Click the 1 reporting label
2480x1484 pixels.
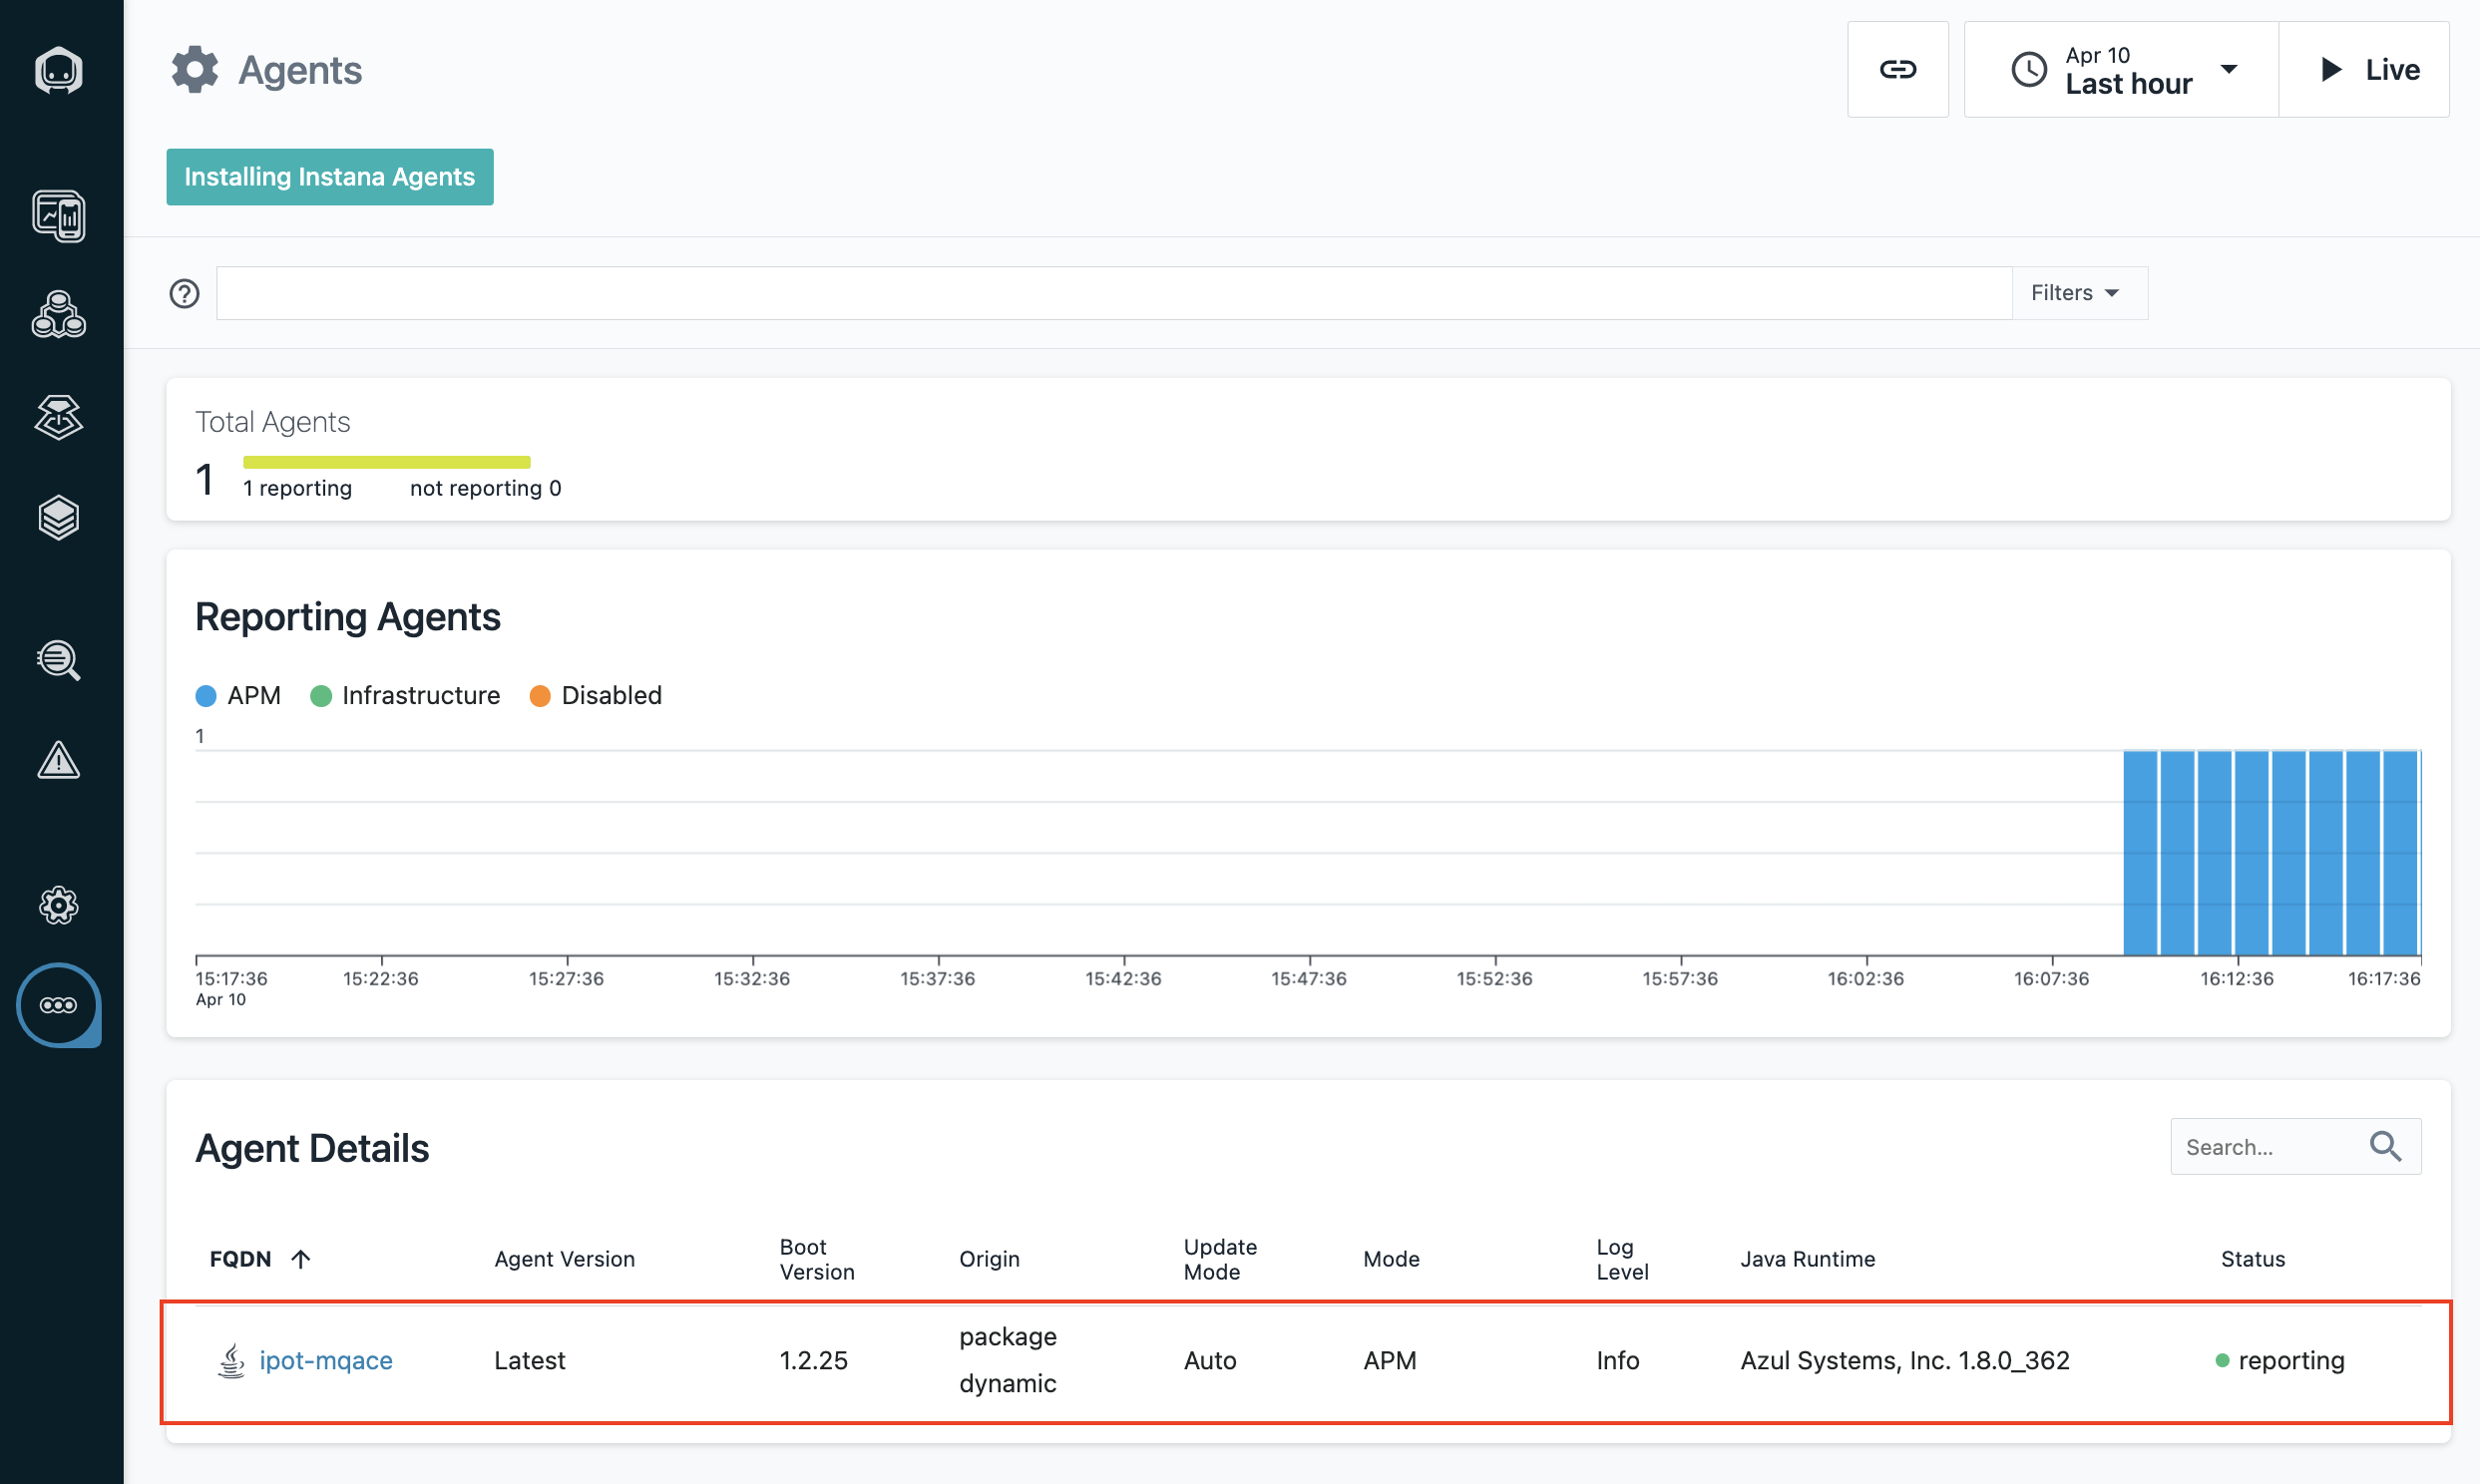(297, 488)
